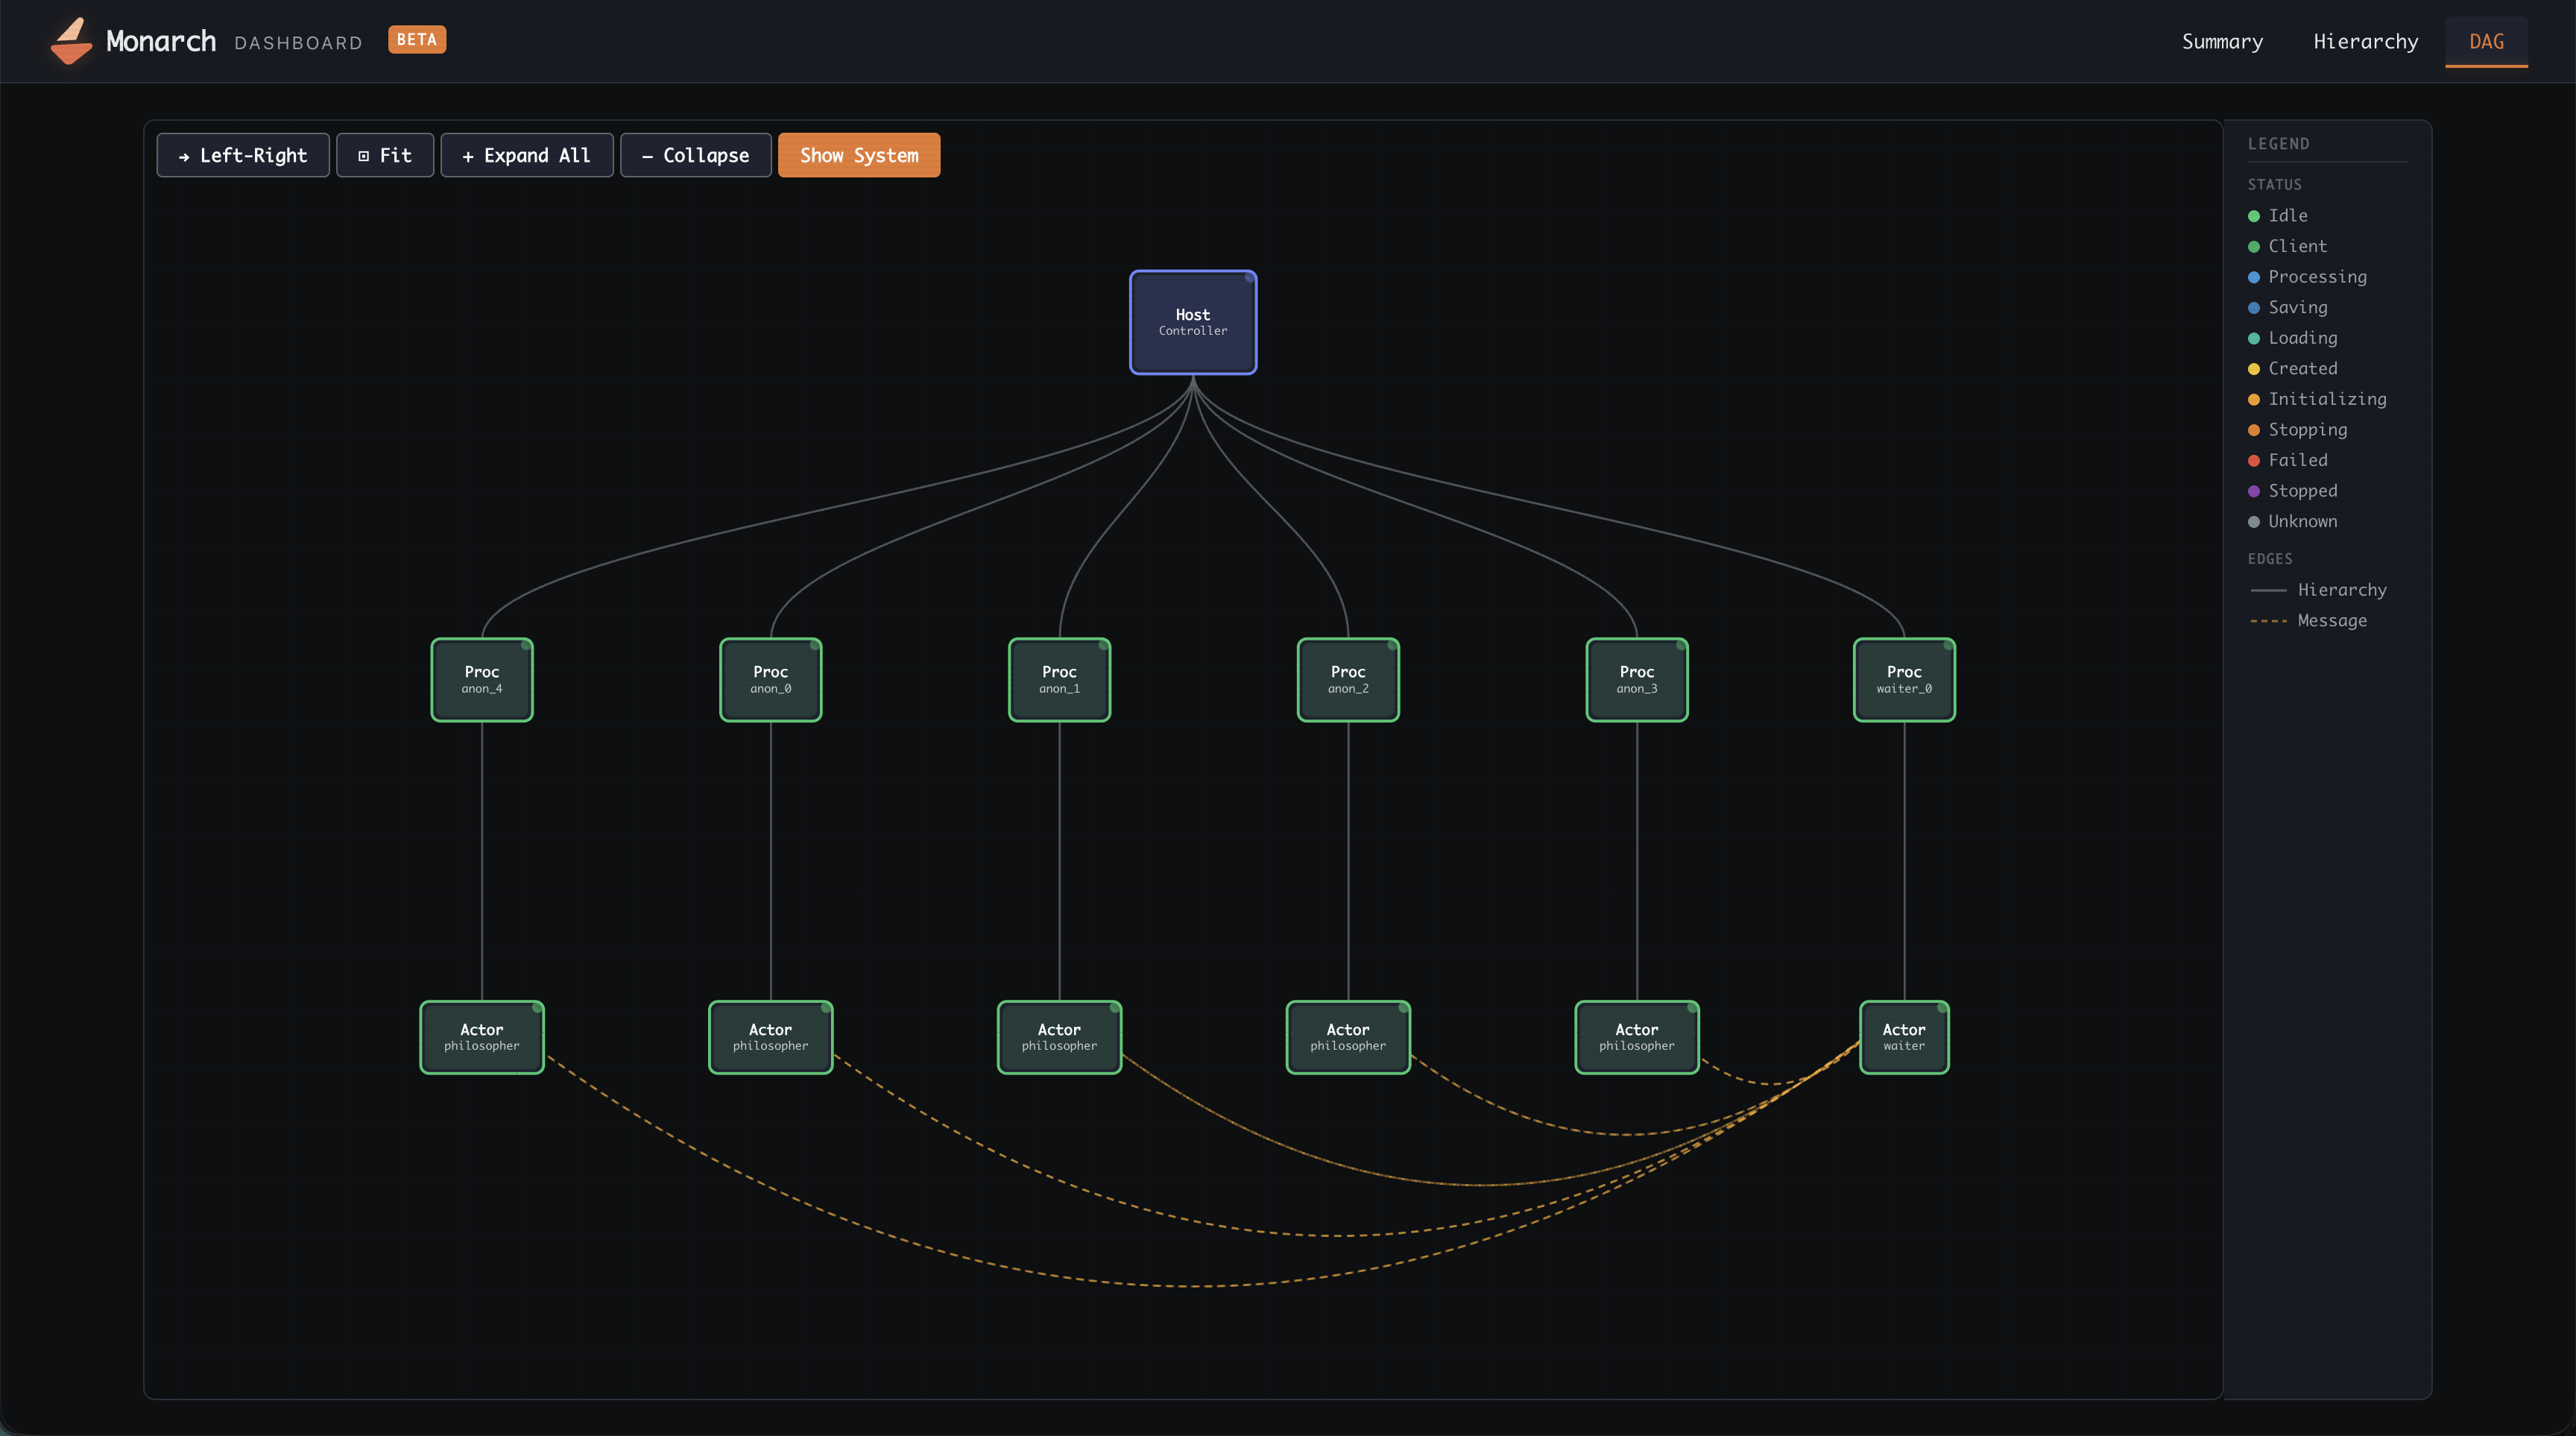Click status indicator on Host node
This screenshot has width=2576, height=1436.
(1249, 278)
